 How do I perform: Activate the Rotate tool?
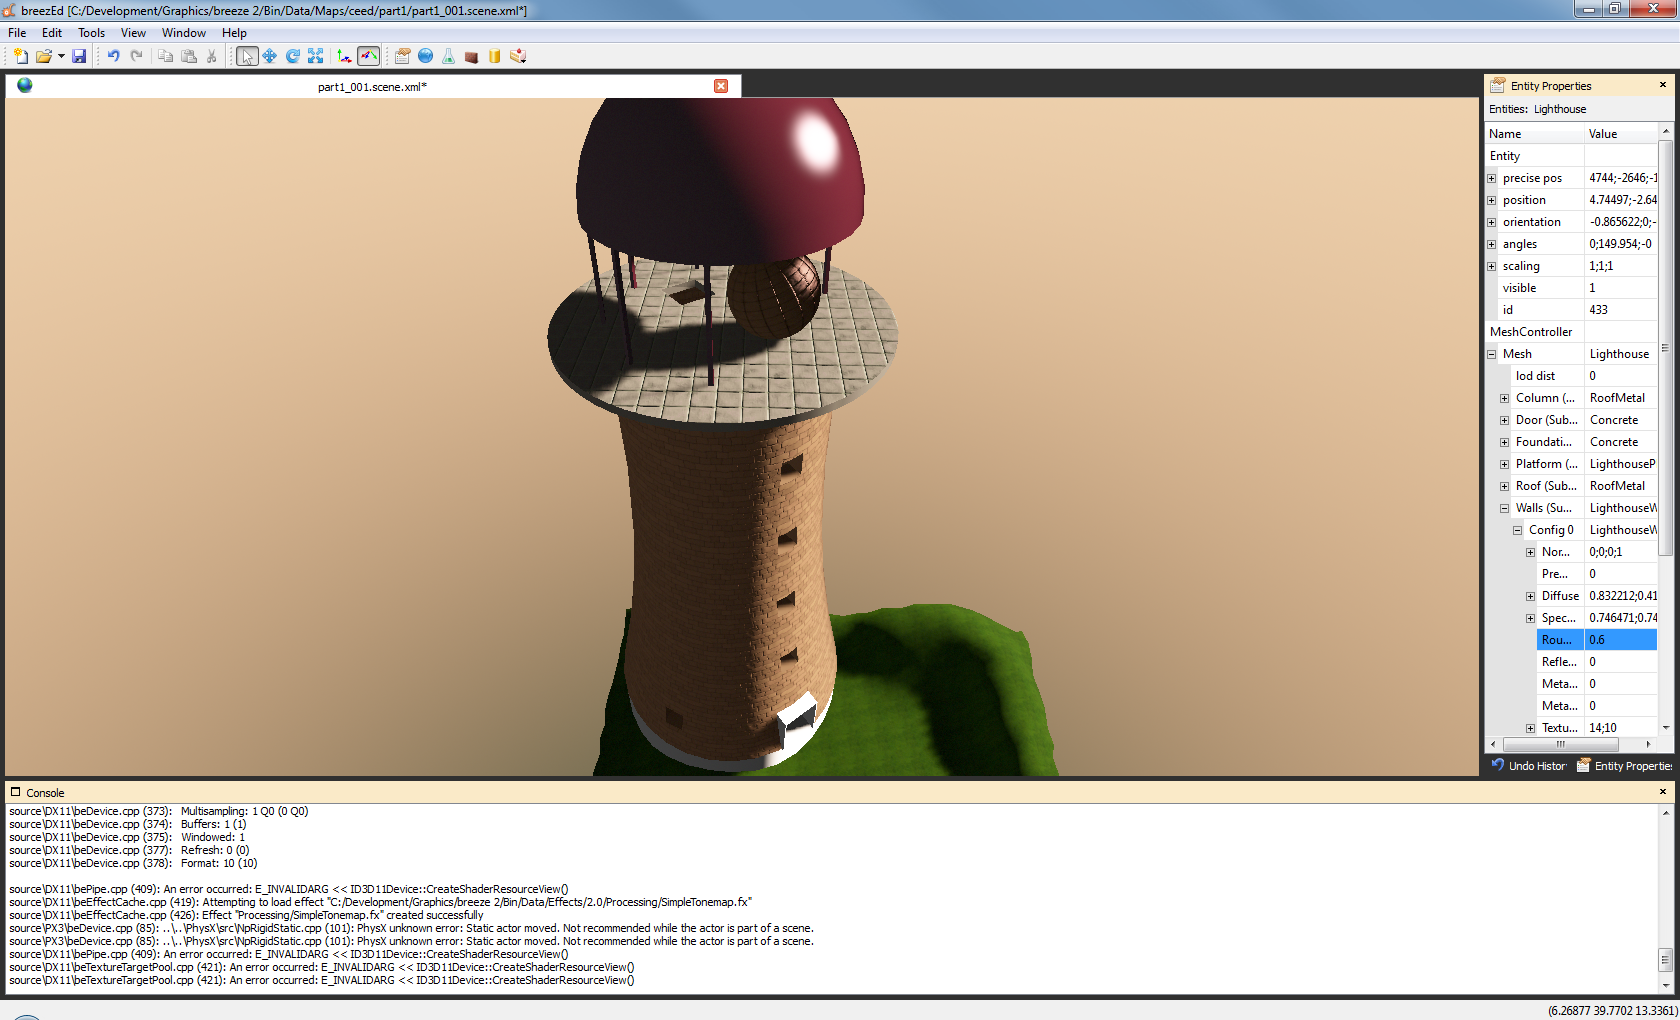point(293,56)
